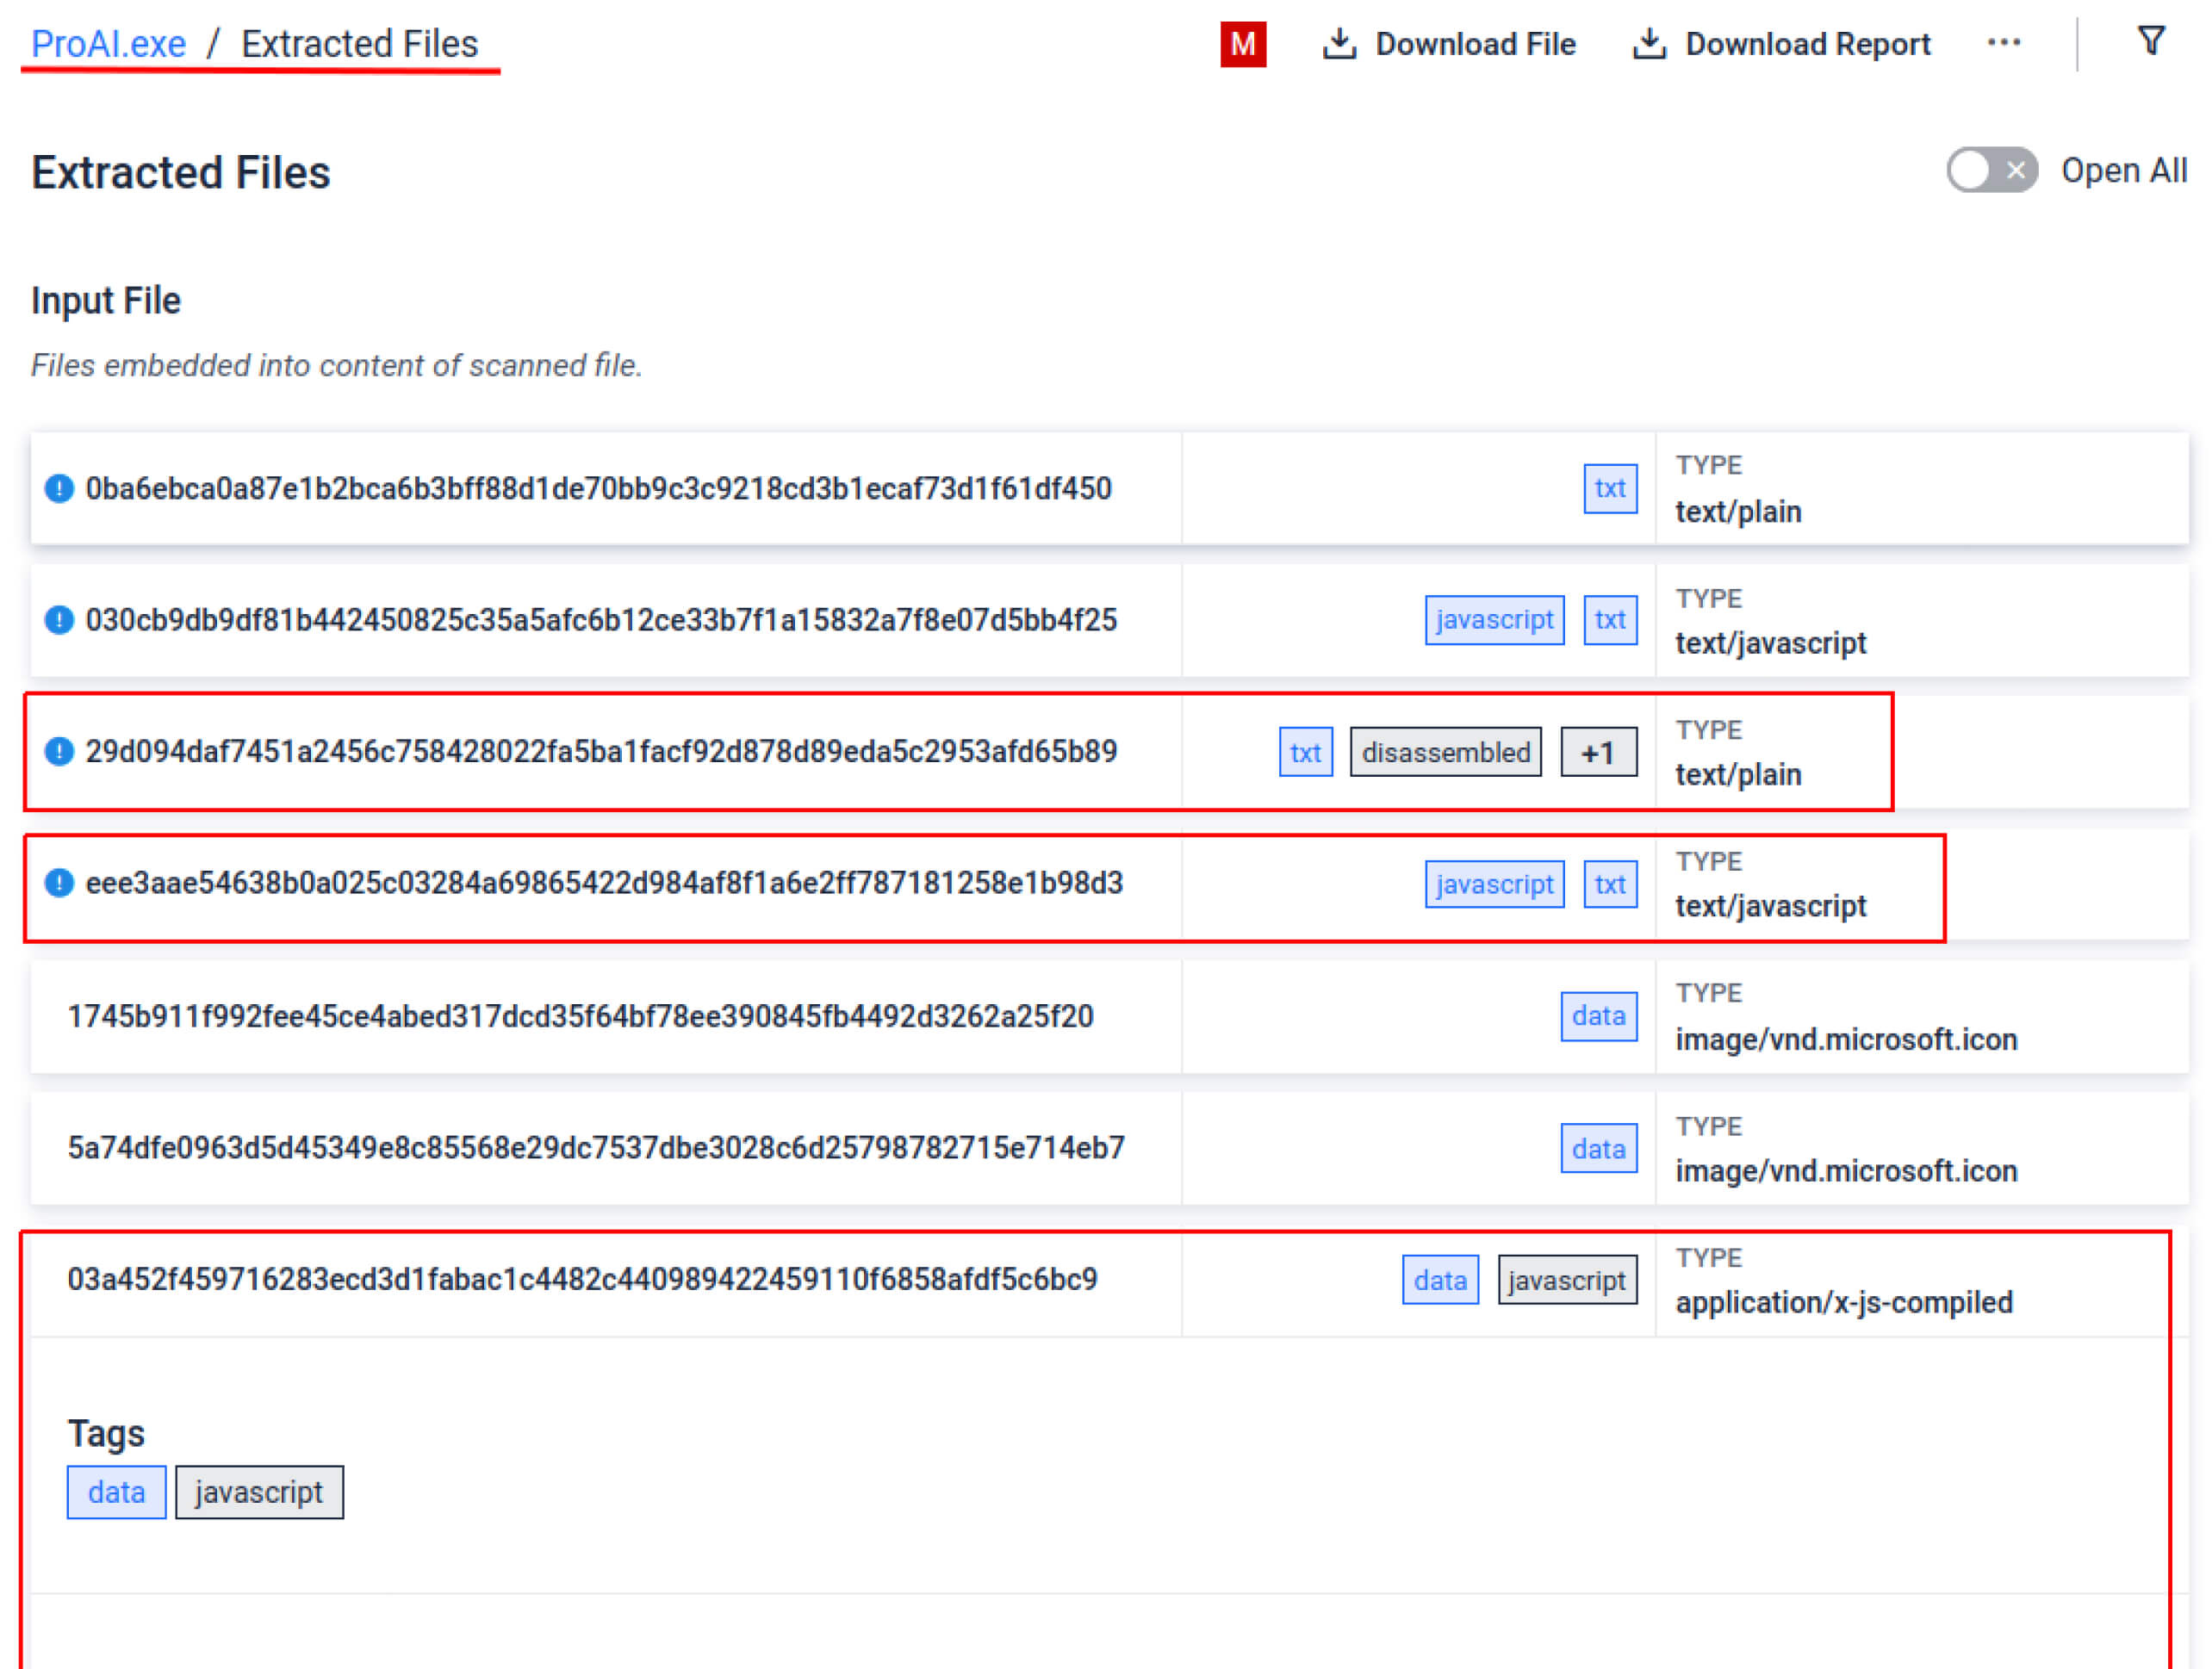Expand the 1745b911f icon file row
This screenshot has width=2212, height=1669.
[580, 1016]
